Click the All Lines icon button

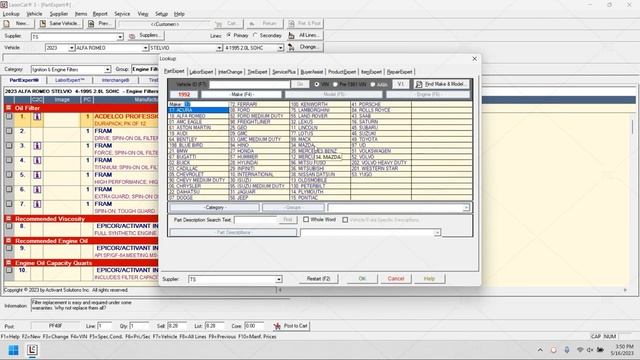coord(291,36)
